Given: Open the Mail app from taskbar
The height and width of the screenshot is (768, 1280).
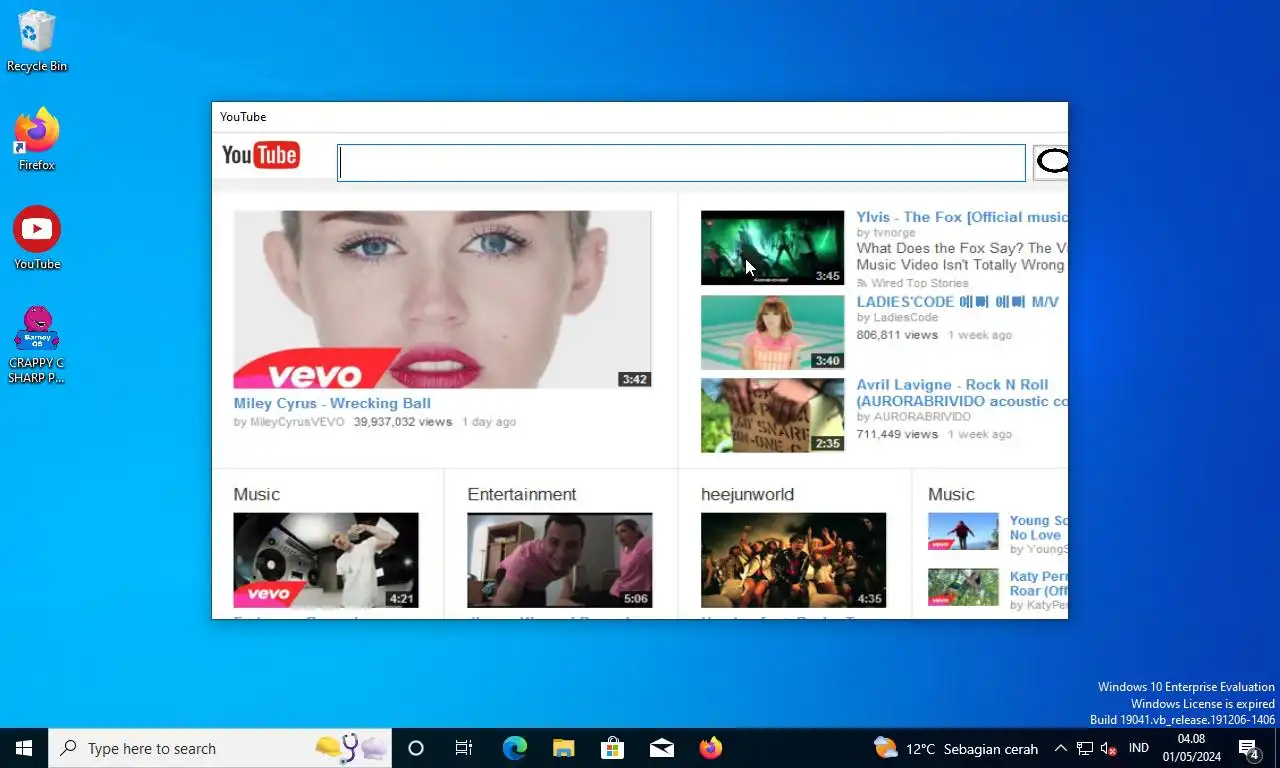Looking at the screenshot, I should tap(661, 748).
